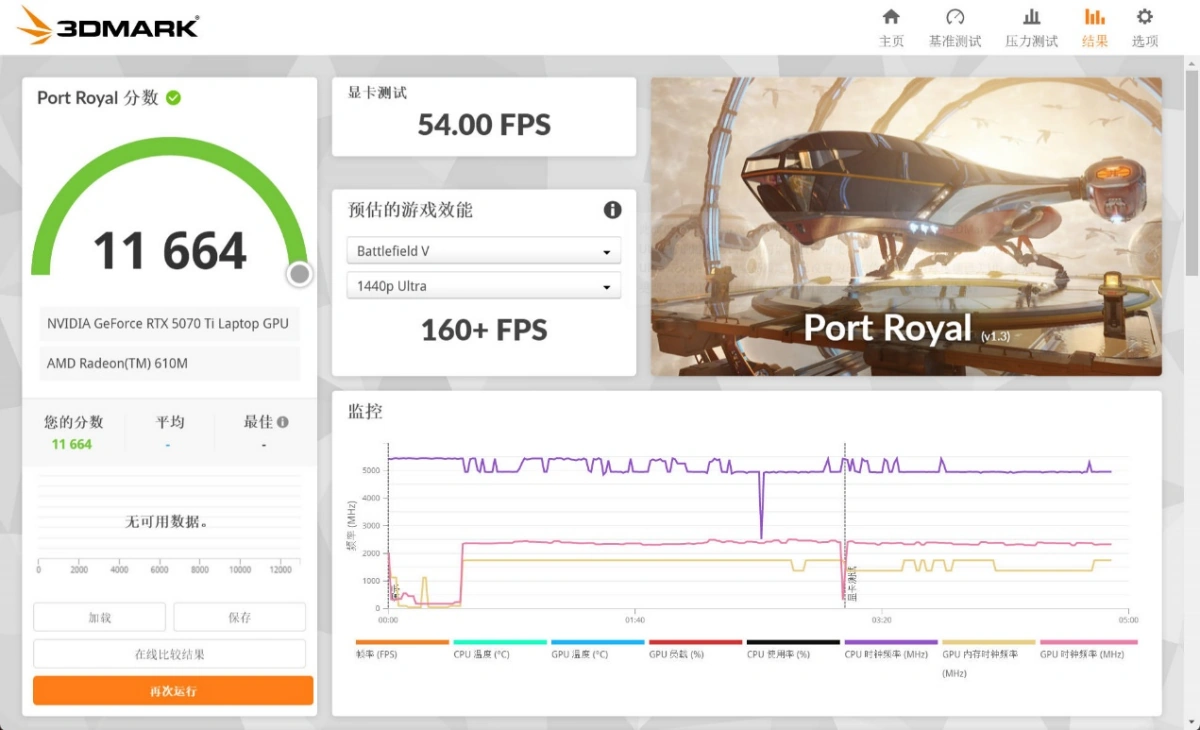Click the 3DMARK logo in header
This screenshot has width=1200, height=730.
(x=108, y=26)
